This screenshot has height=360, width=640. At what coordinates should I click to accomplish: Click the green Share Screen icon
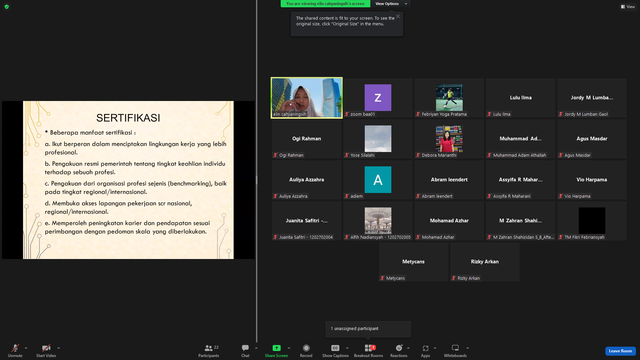point(276,348)
